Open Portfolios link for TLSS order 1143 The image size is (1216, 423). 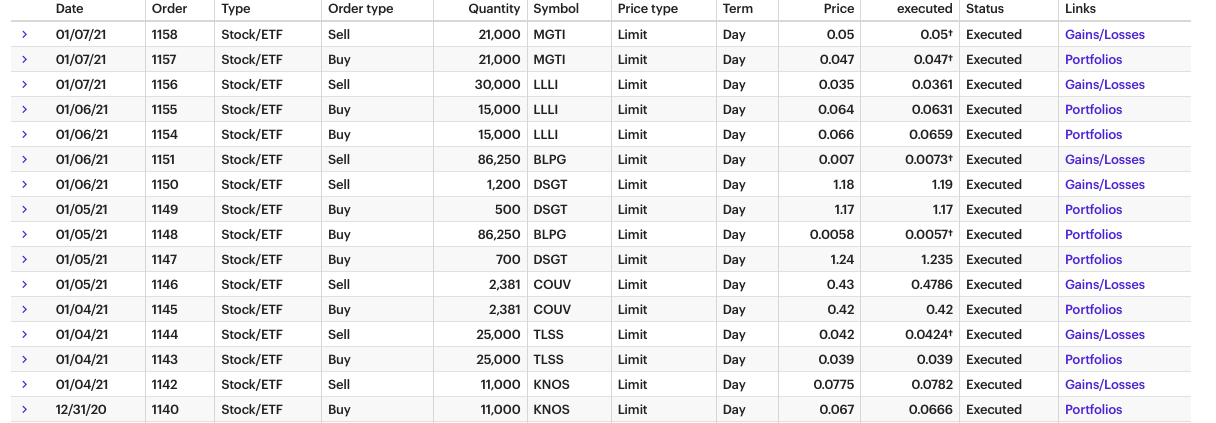click(x=1093, y=359)
